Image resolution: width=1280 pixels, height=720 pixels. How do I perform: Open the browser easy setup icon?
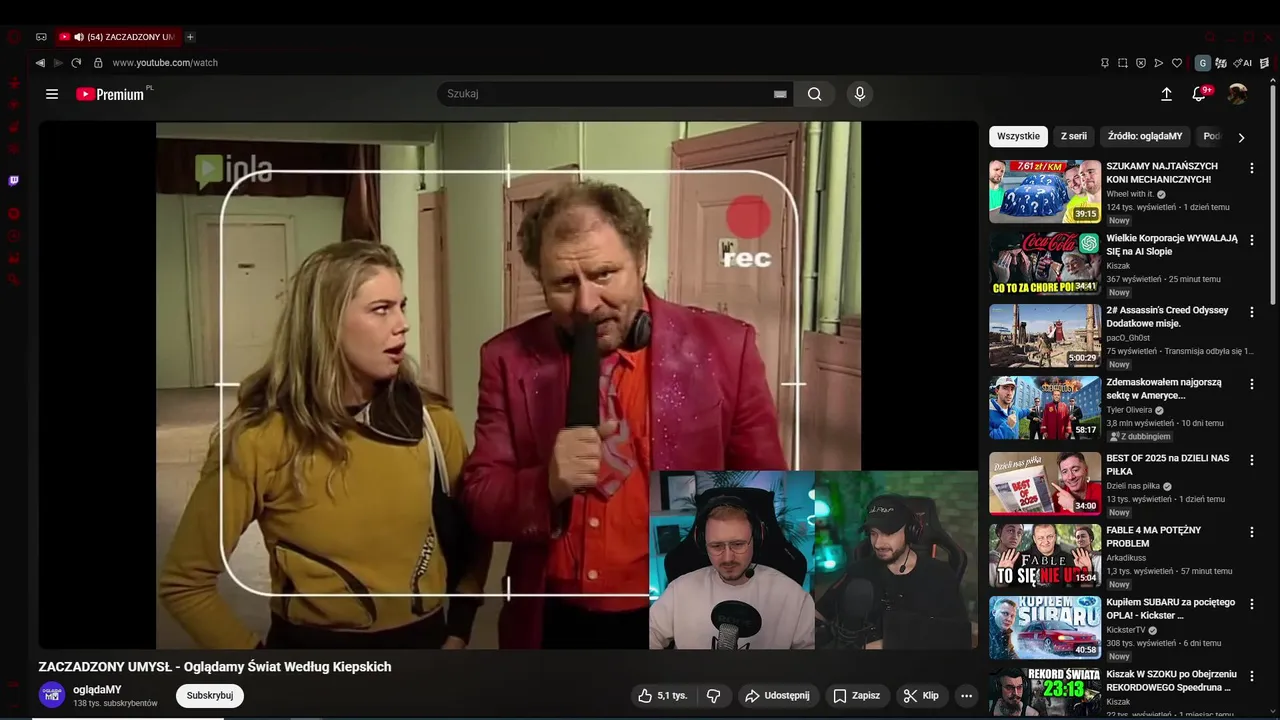click(1265, 63)
